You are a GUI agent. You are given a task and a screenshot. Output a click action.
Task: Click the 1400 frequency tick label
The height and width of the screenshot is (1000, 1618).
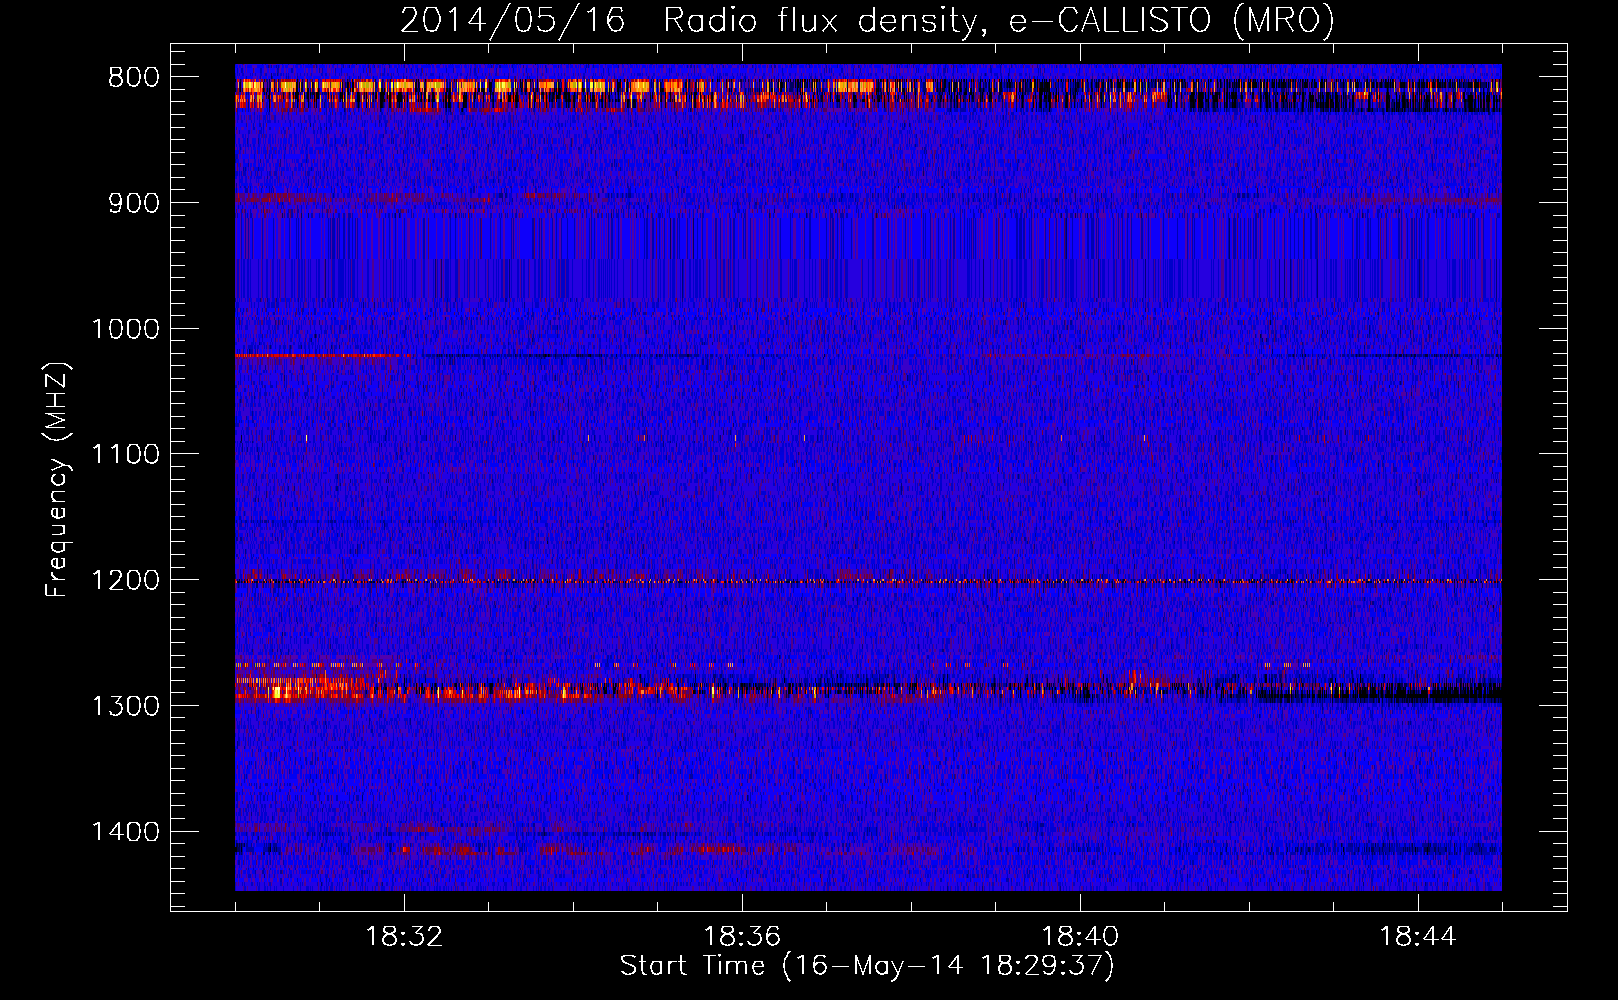(x=125, y=832)
